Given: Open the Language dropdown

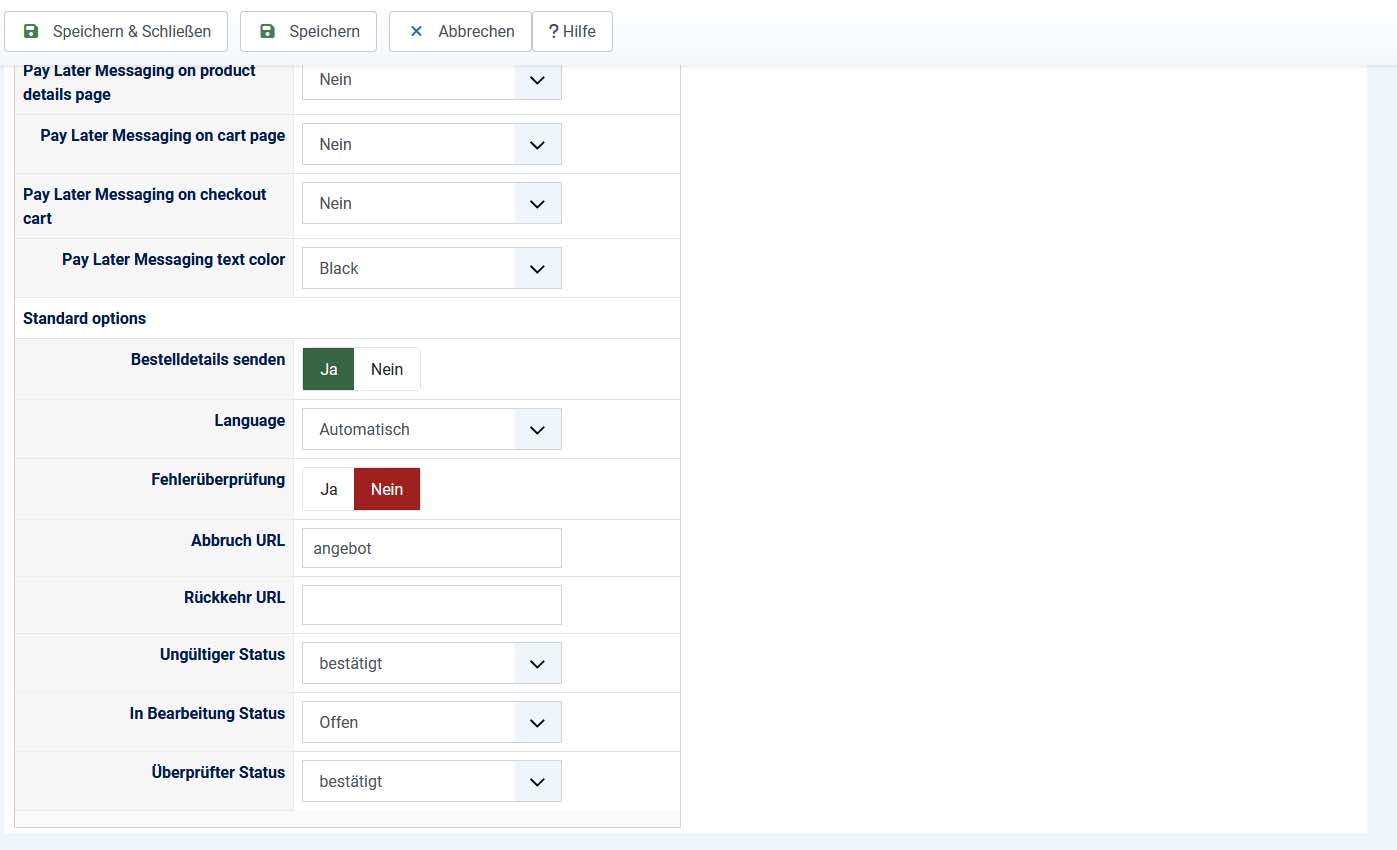Looking at the screenshot, I should [x=431, y=429].
